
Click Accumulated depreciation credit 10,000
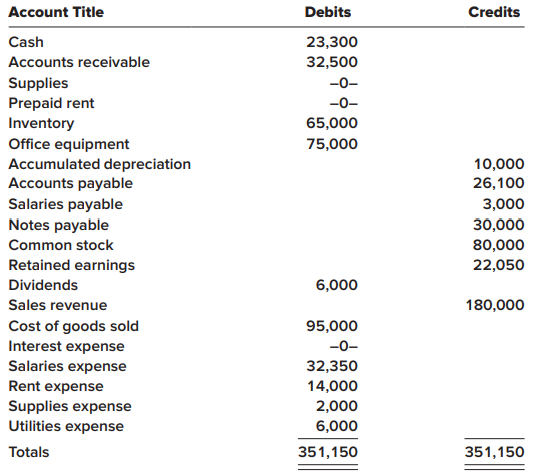[499, 164]
